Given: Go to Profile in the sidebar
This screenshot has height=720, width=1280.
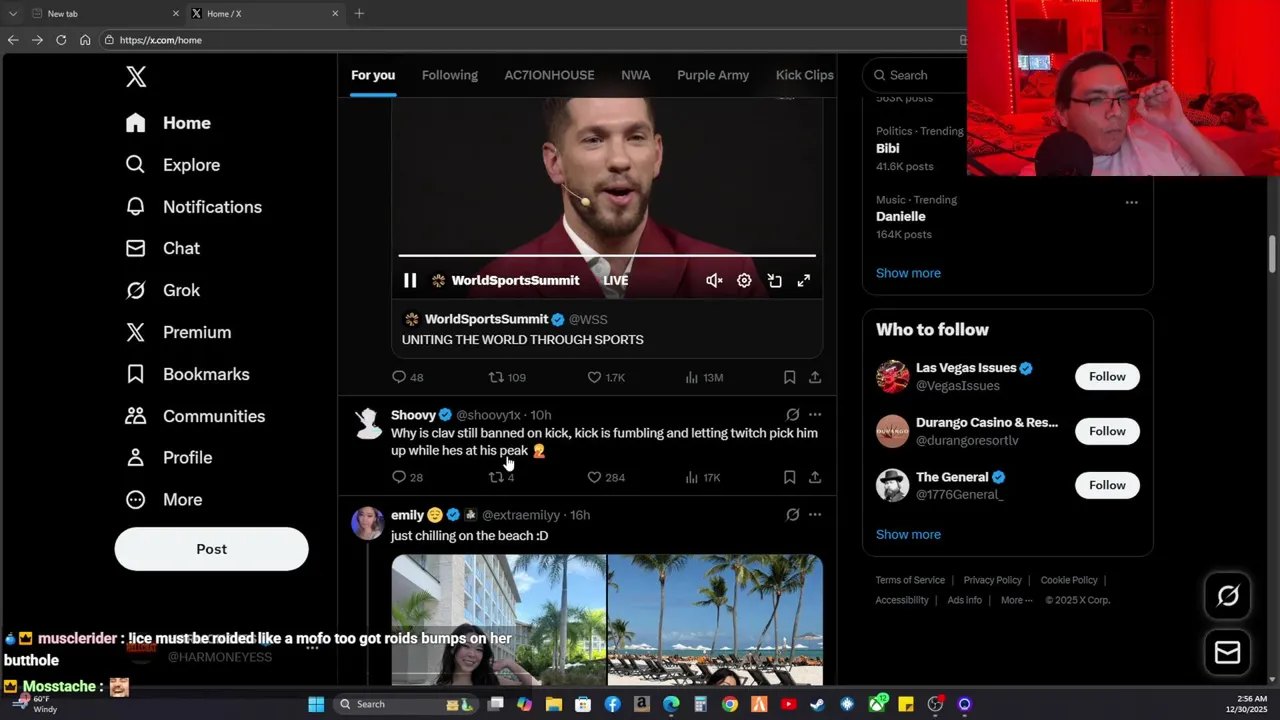Looking at the screenshot, I should click(x=170, y=457).
